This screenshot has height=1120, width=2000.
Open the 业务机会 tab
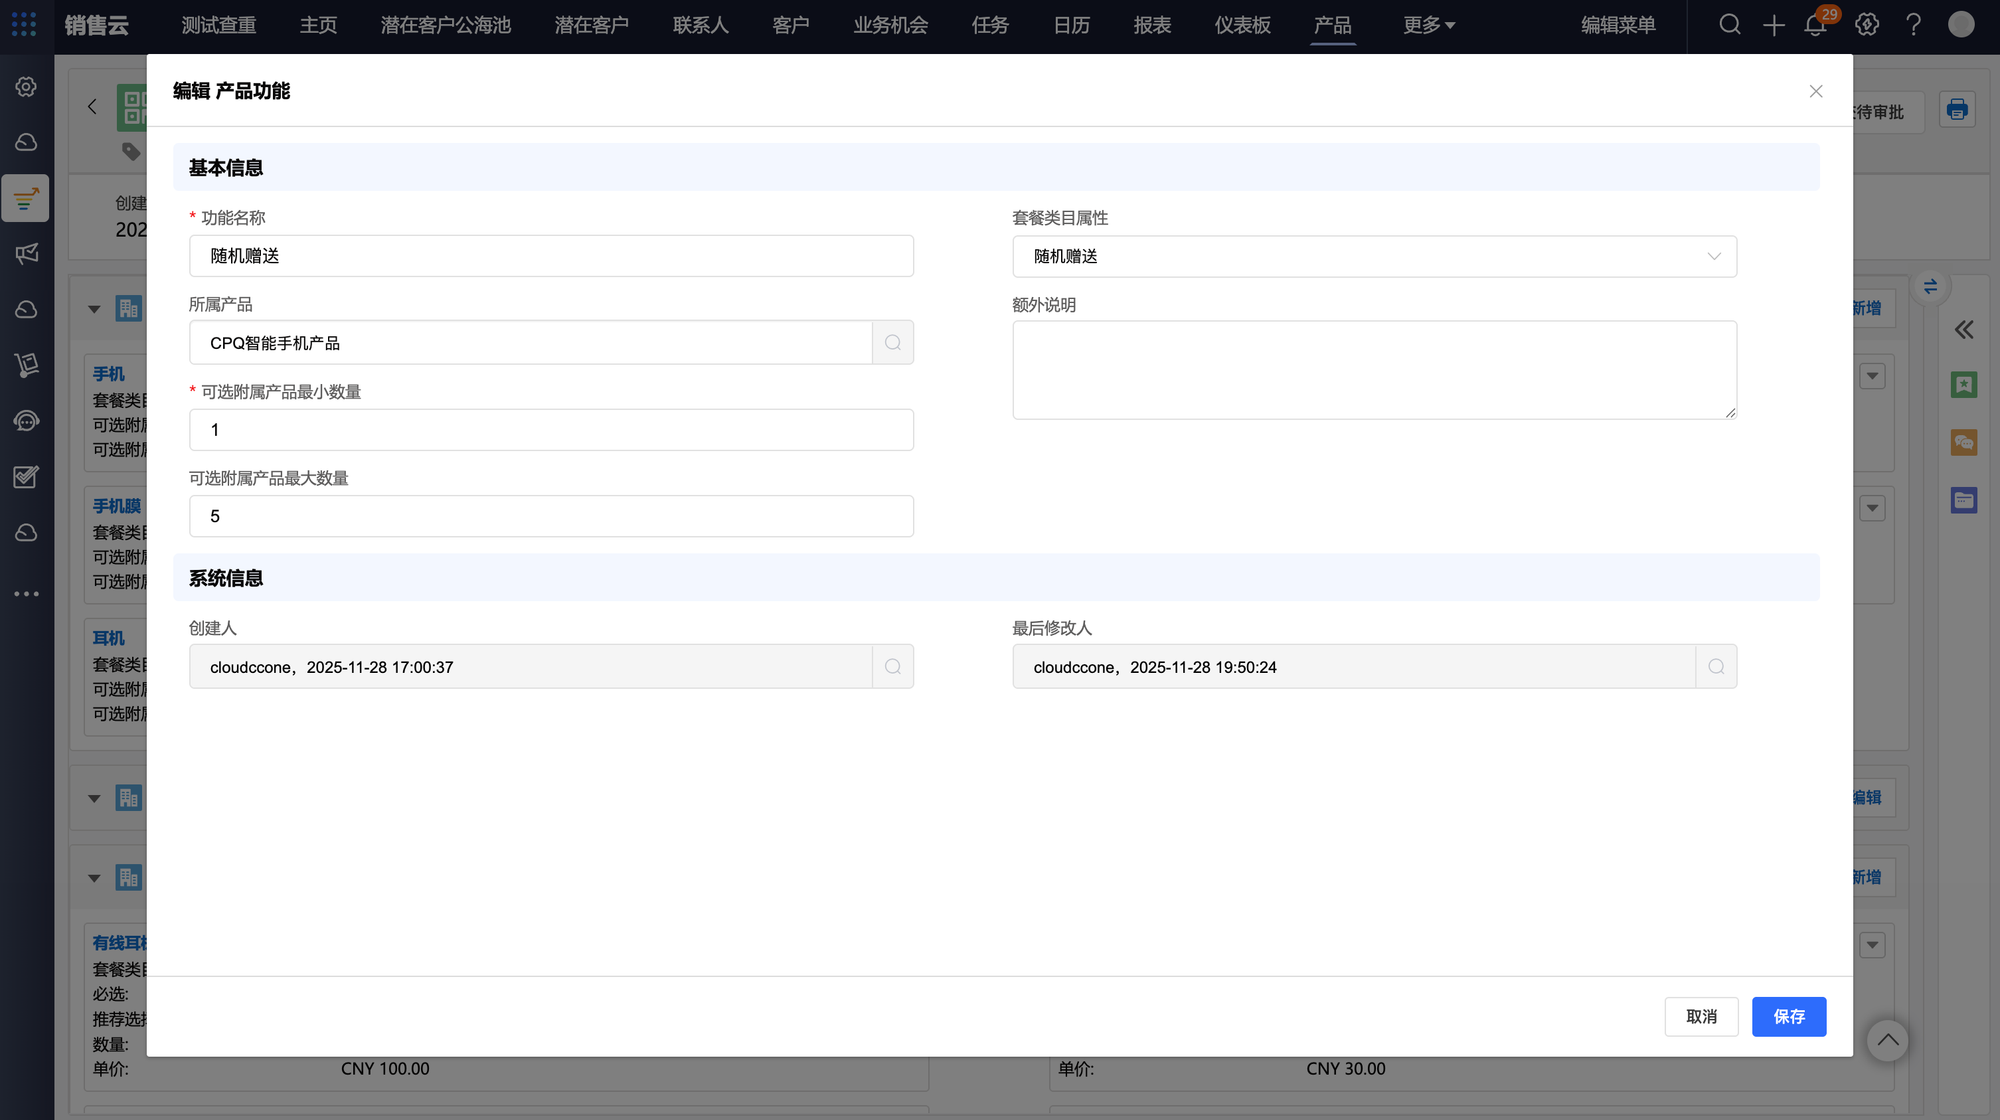click(x=890, y=25)
